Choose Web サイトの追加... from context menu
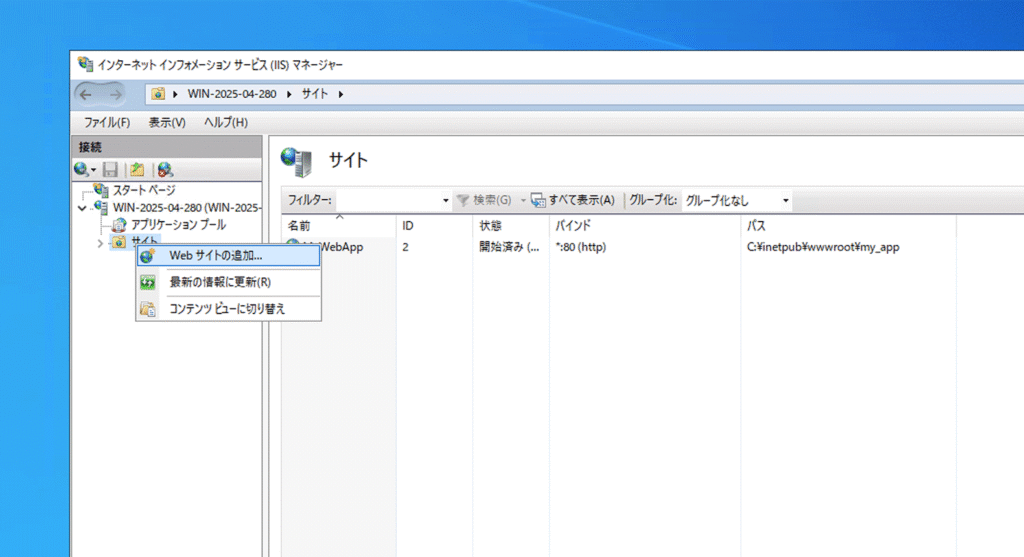Viewport: 1024px width, 557px height. pos(229,255)
